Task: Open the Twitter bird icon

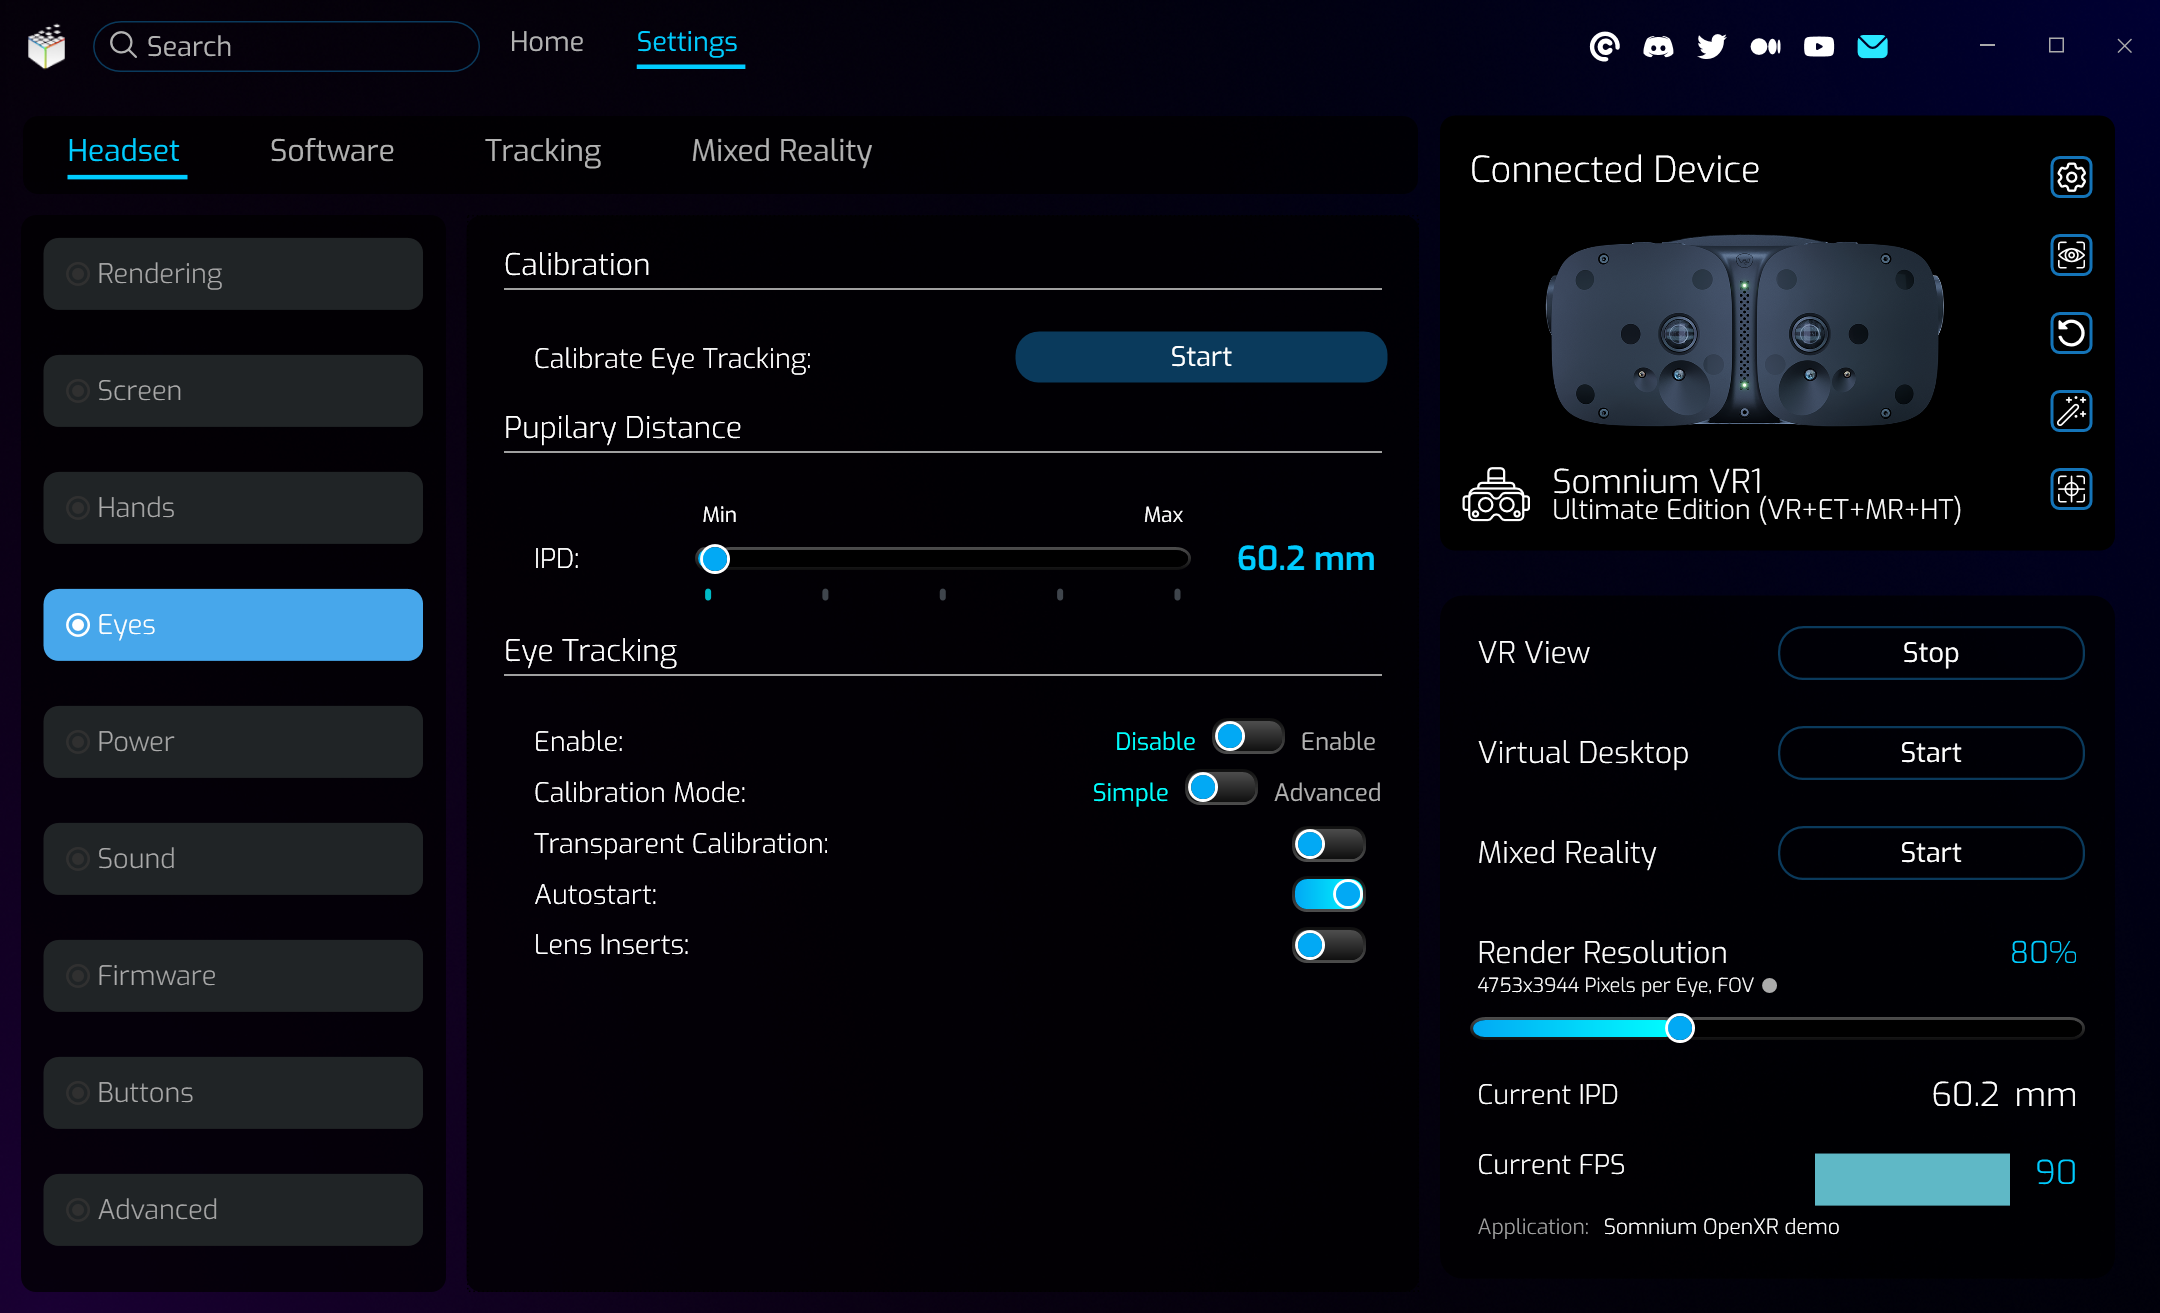Action: click(x=1711, y=46)
